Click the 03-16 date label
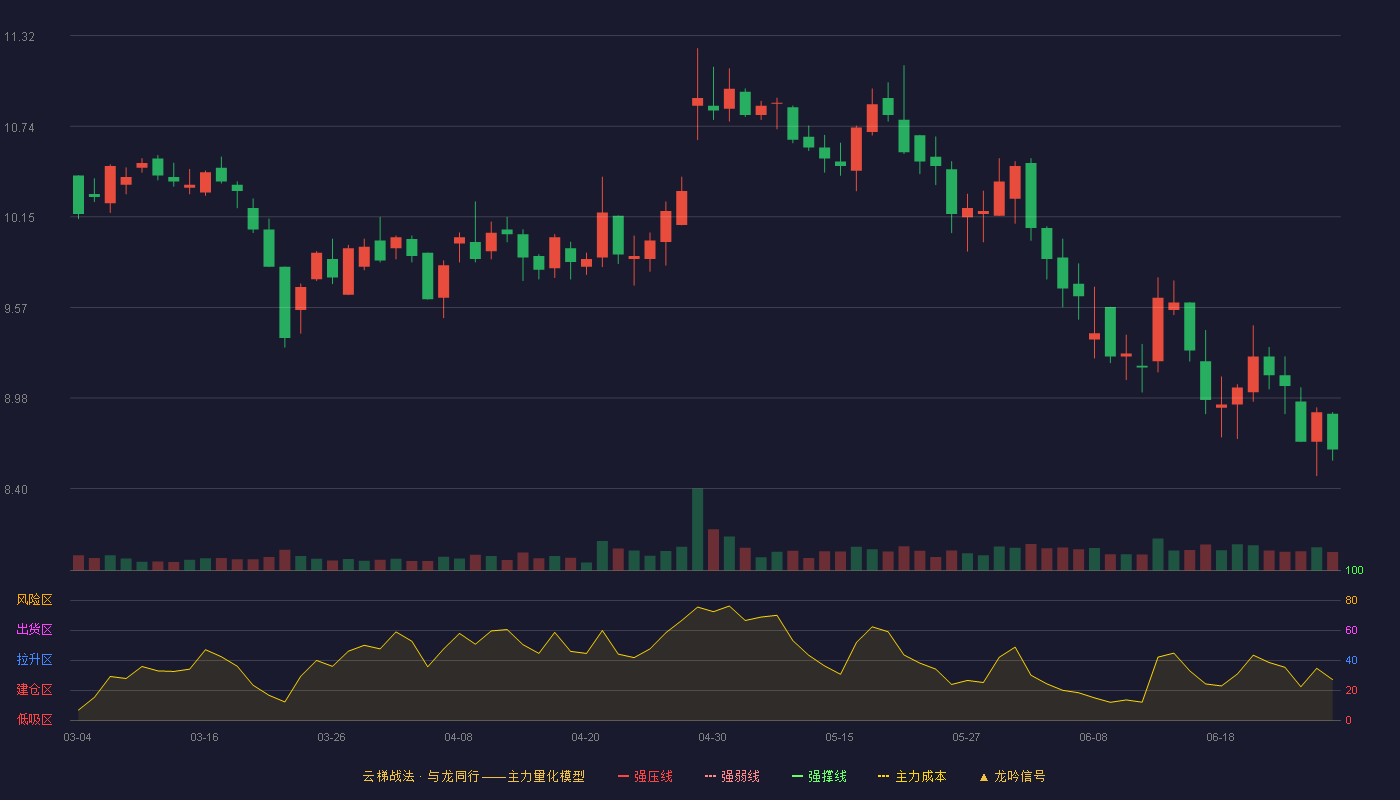This screenshot has height=800, width=1400. click(204, 737)
